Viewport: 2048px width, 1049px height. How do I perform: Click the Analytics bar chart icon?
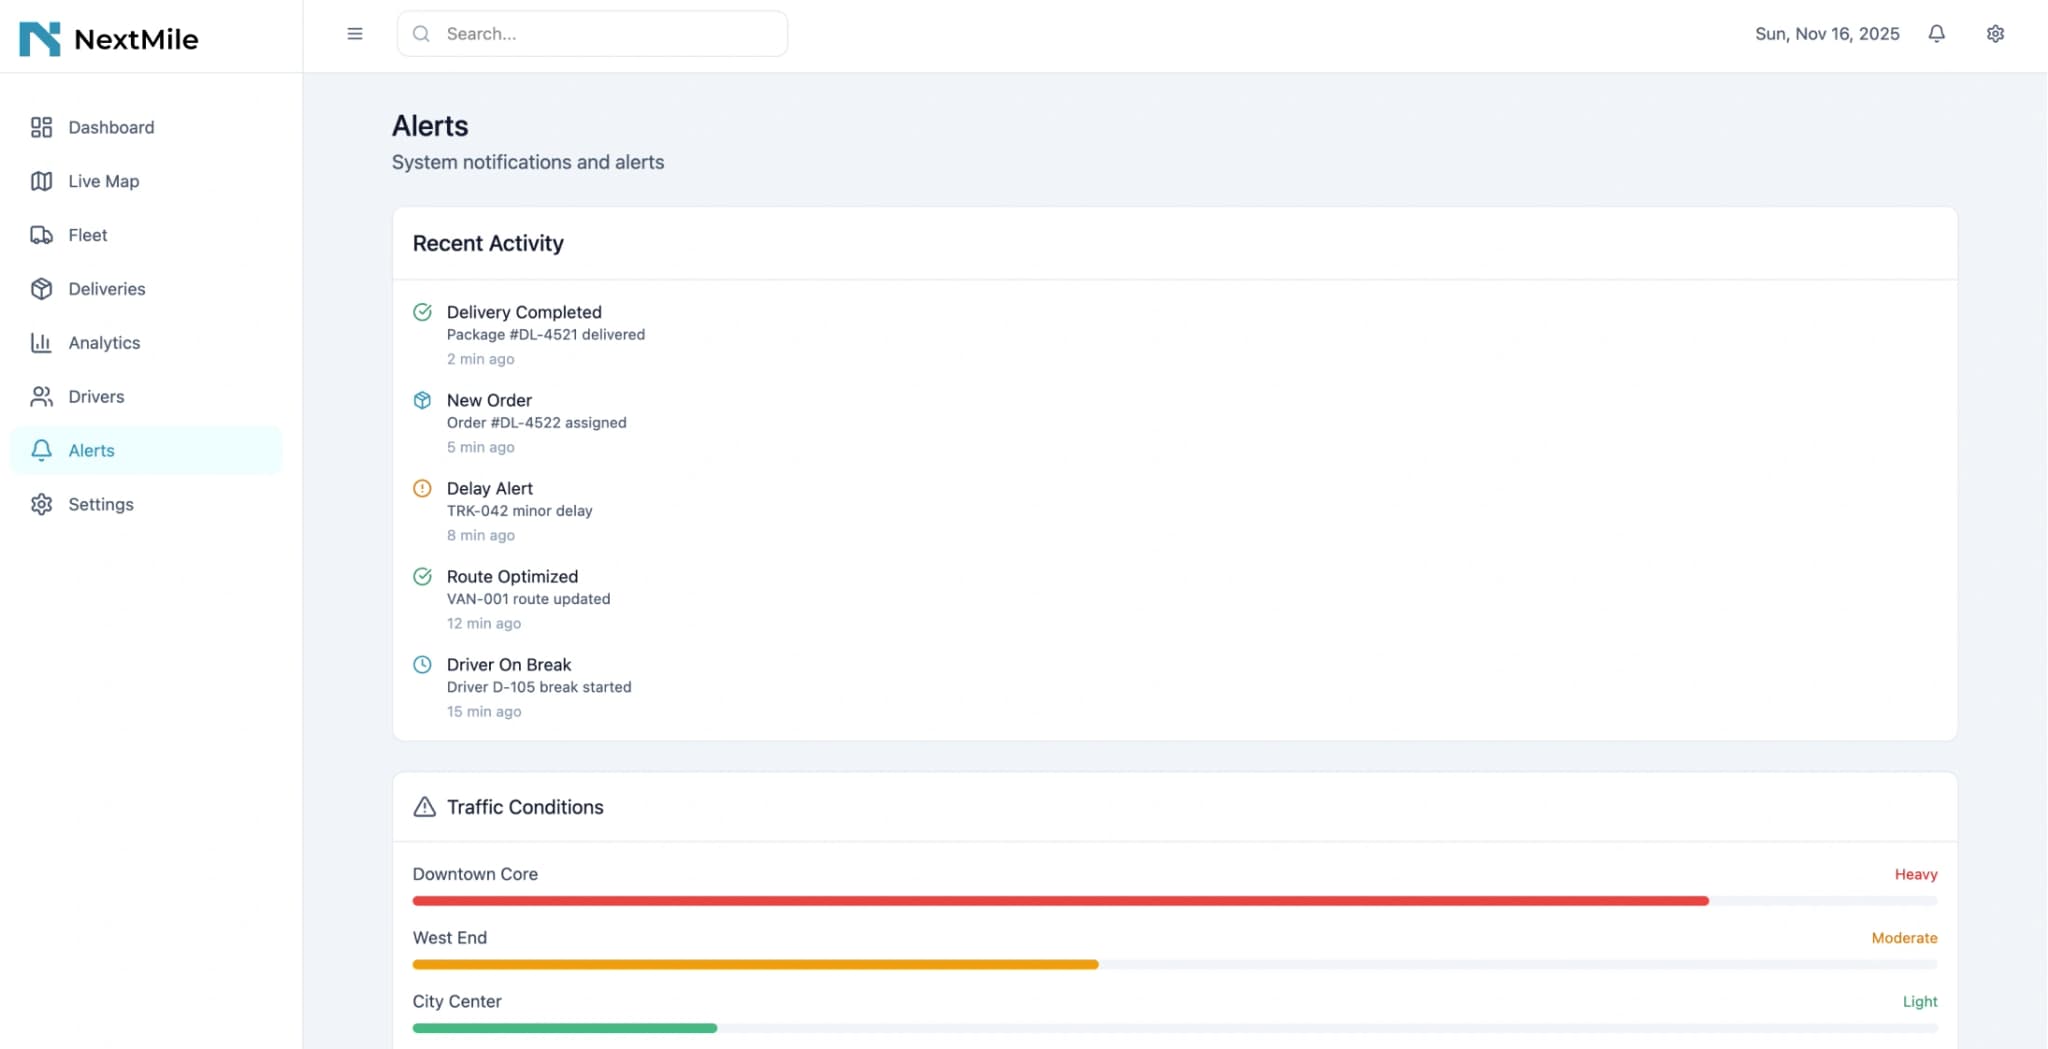click(41, 343)
